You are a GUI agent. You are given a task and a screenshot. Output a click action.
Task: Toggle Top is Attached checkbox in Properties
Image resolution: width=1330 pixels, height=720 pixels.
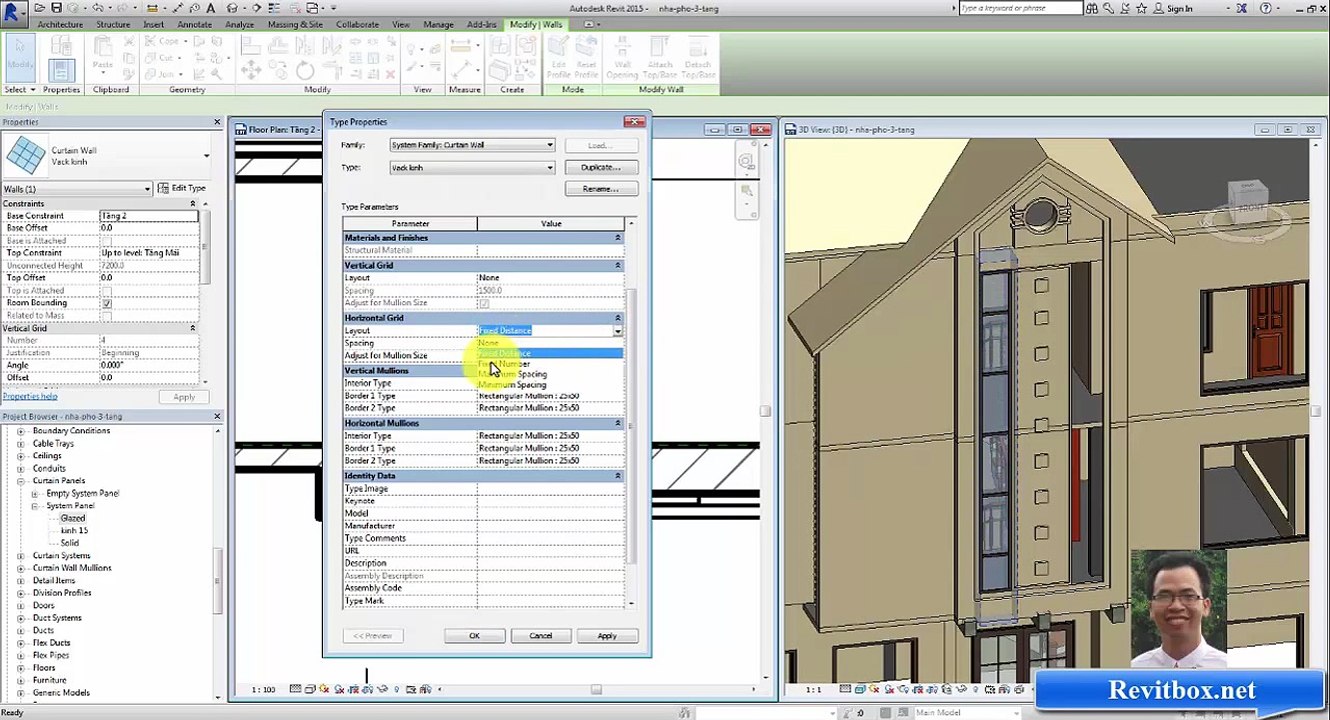click(x=106, y=291)
